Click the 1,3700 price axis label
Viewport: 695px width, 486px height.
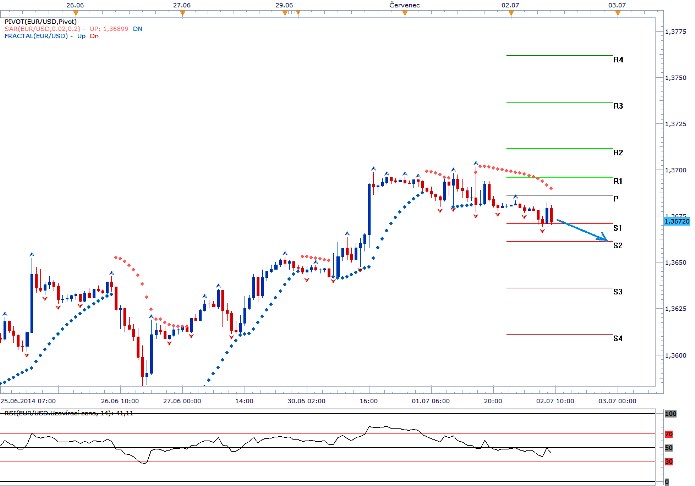[x=676, y=171]
